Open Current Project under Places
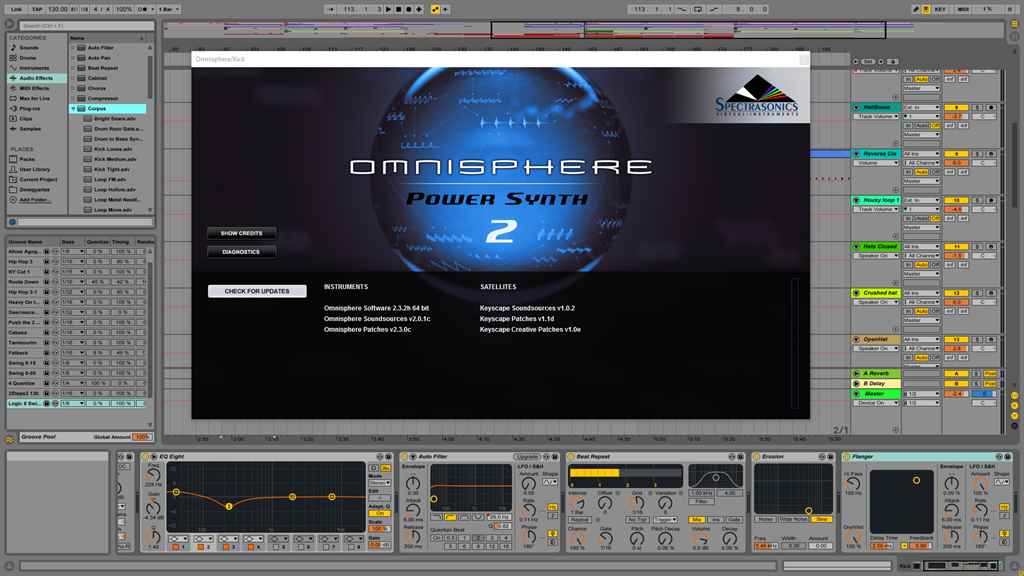 pyautogui.click(x=38, y=180)
